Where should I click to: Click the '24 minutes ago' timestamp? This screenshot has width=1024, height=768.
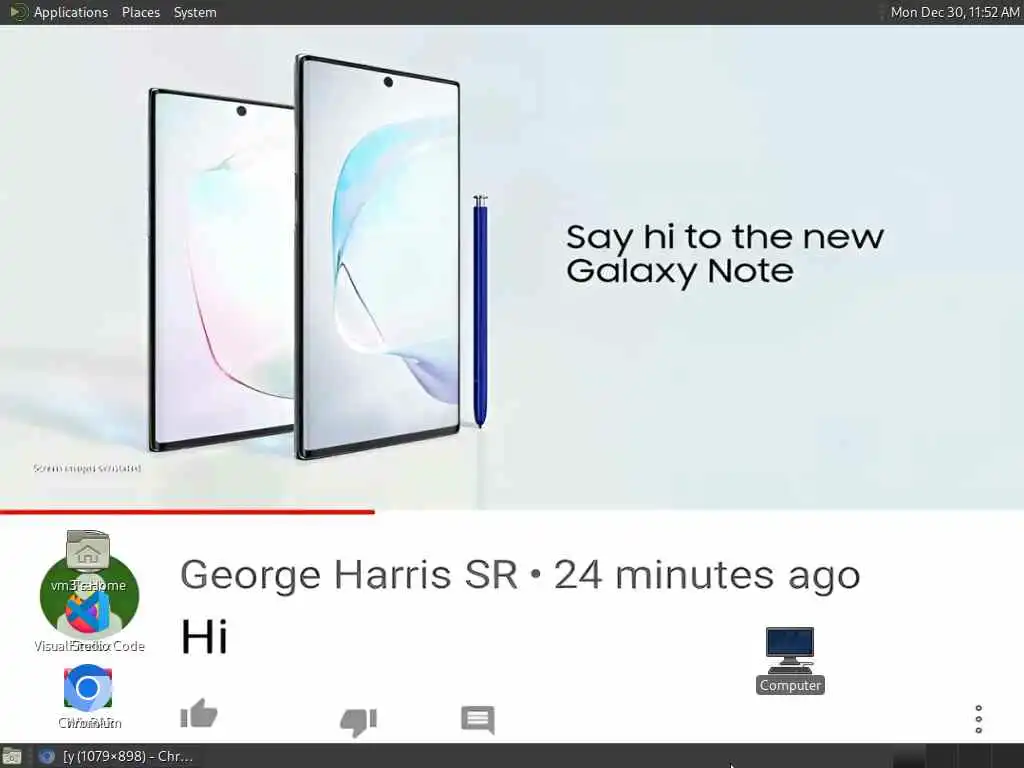click(707, 575)
